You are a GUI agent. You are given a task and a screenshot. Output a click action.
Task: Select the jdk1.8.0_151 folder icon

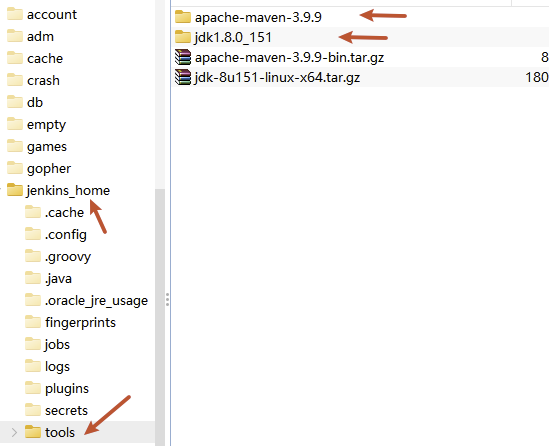tap(183, 37)
